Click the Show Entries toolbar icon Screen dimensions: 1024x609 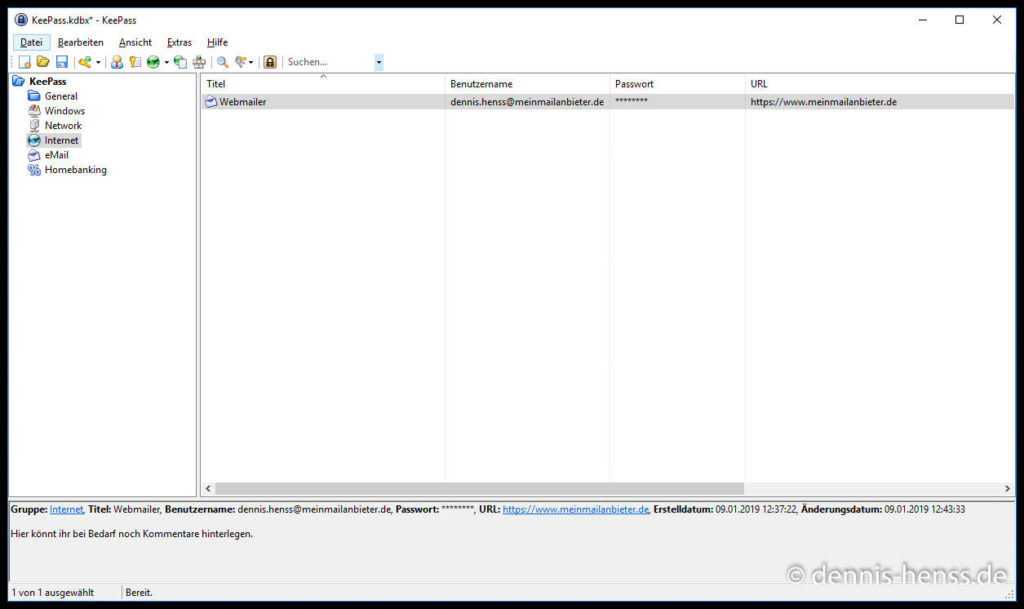pyautogui.click(x=241, y=62)
